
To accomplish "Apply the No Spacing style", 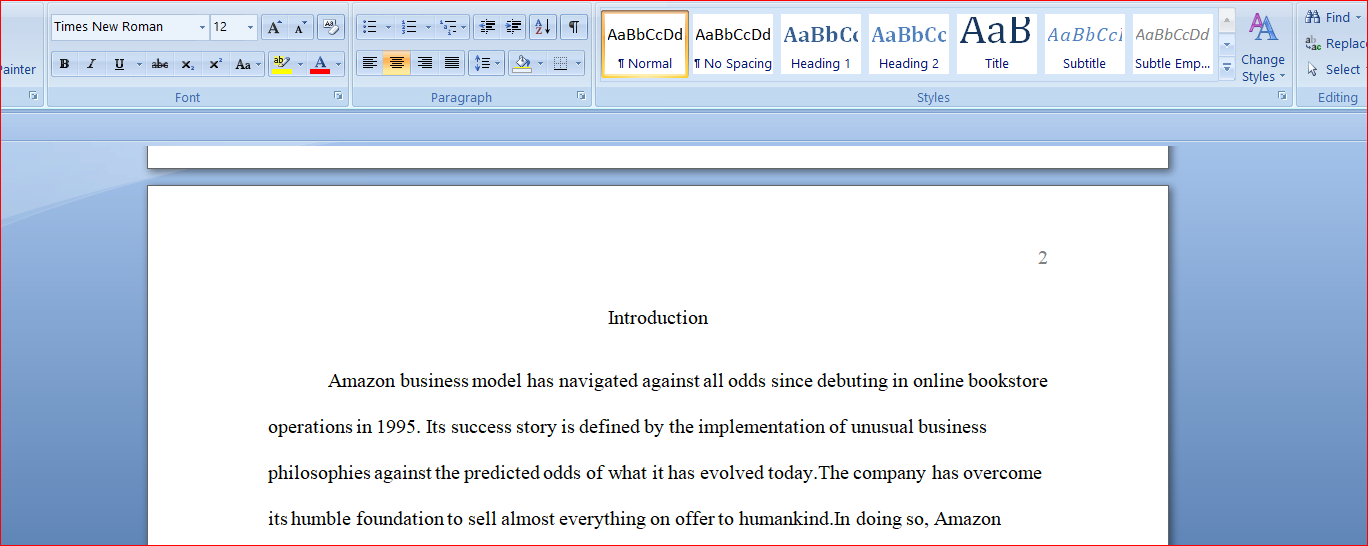I will [733, 43].
